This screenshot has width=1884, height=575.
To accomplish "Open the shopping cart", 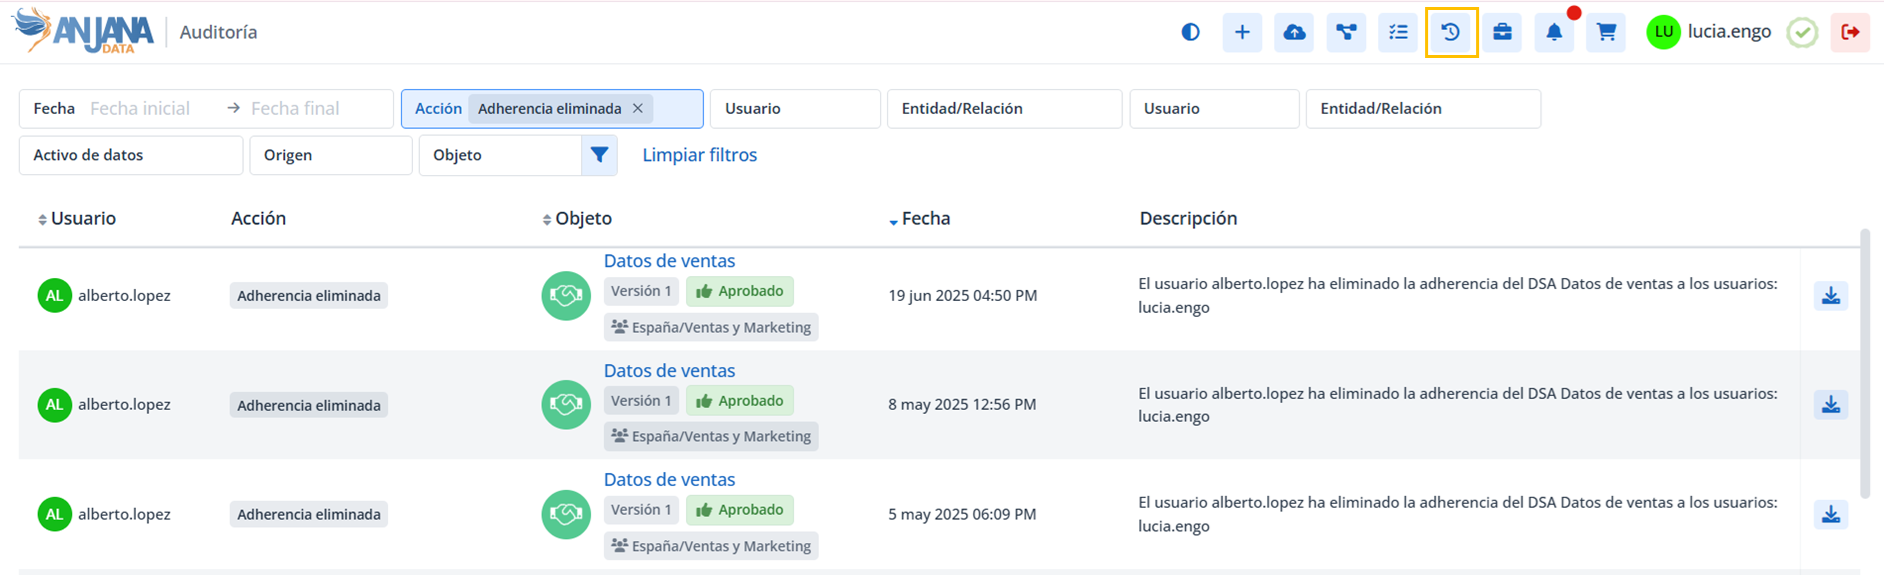I will point(1606,32).
